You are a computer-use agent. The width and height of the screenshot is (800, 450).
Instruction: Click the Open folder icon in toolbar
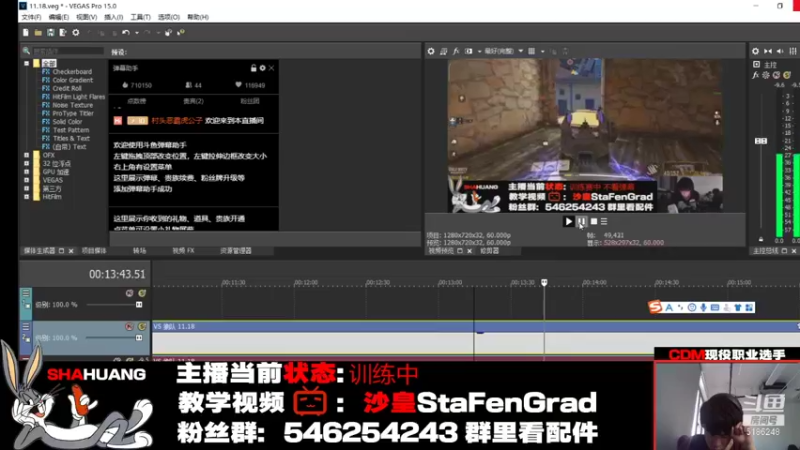[x=38, y=33]
